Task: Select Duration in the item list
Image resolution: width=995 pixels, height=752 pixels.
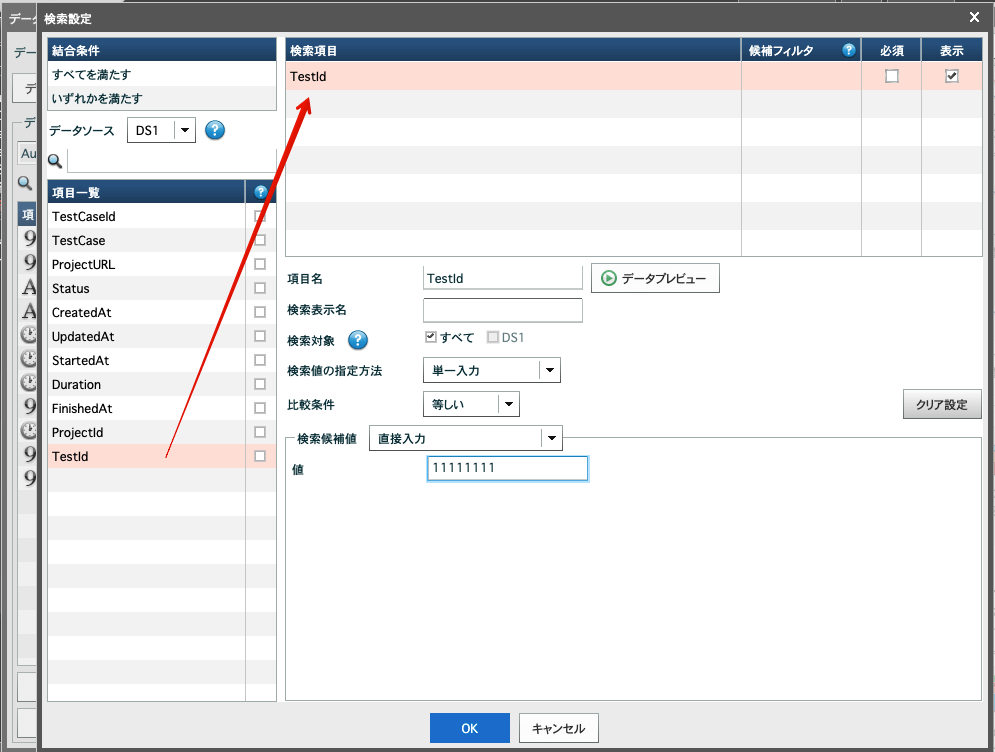Action: [x=146, y=384]
